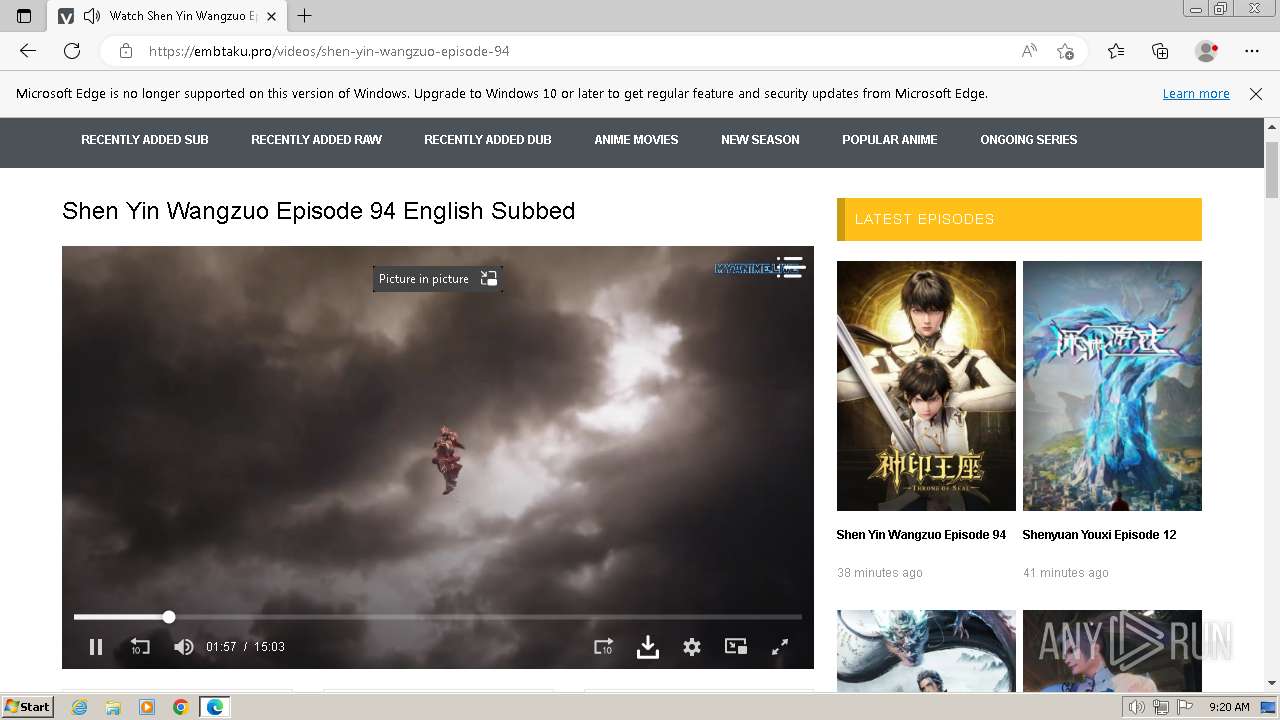Click the address bar URL

click(329, 51)
